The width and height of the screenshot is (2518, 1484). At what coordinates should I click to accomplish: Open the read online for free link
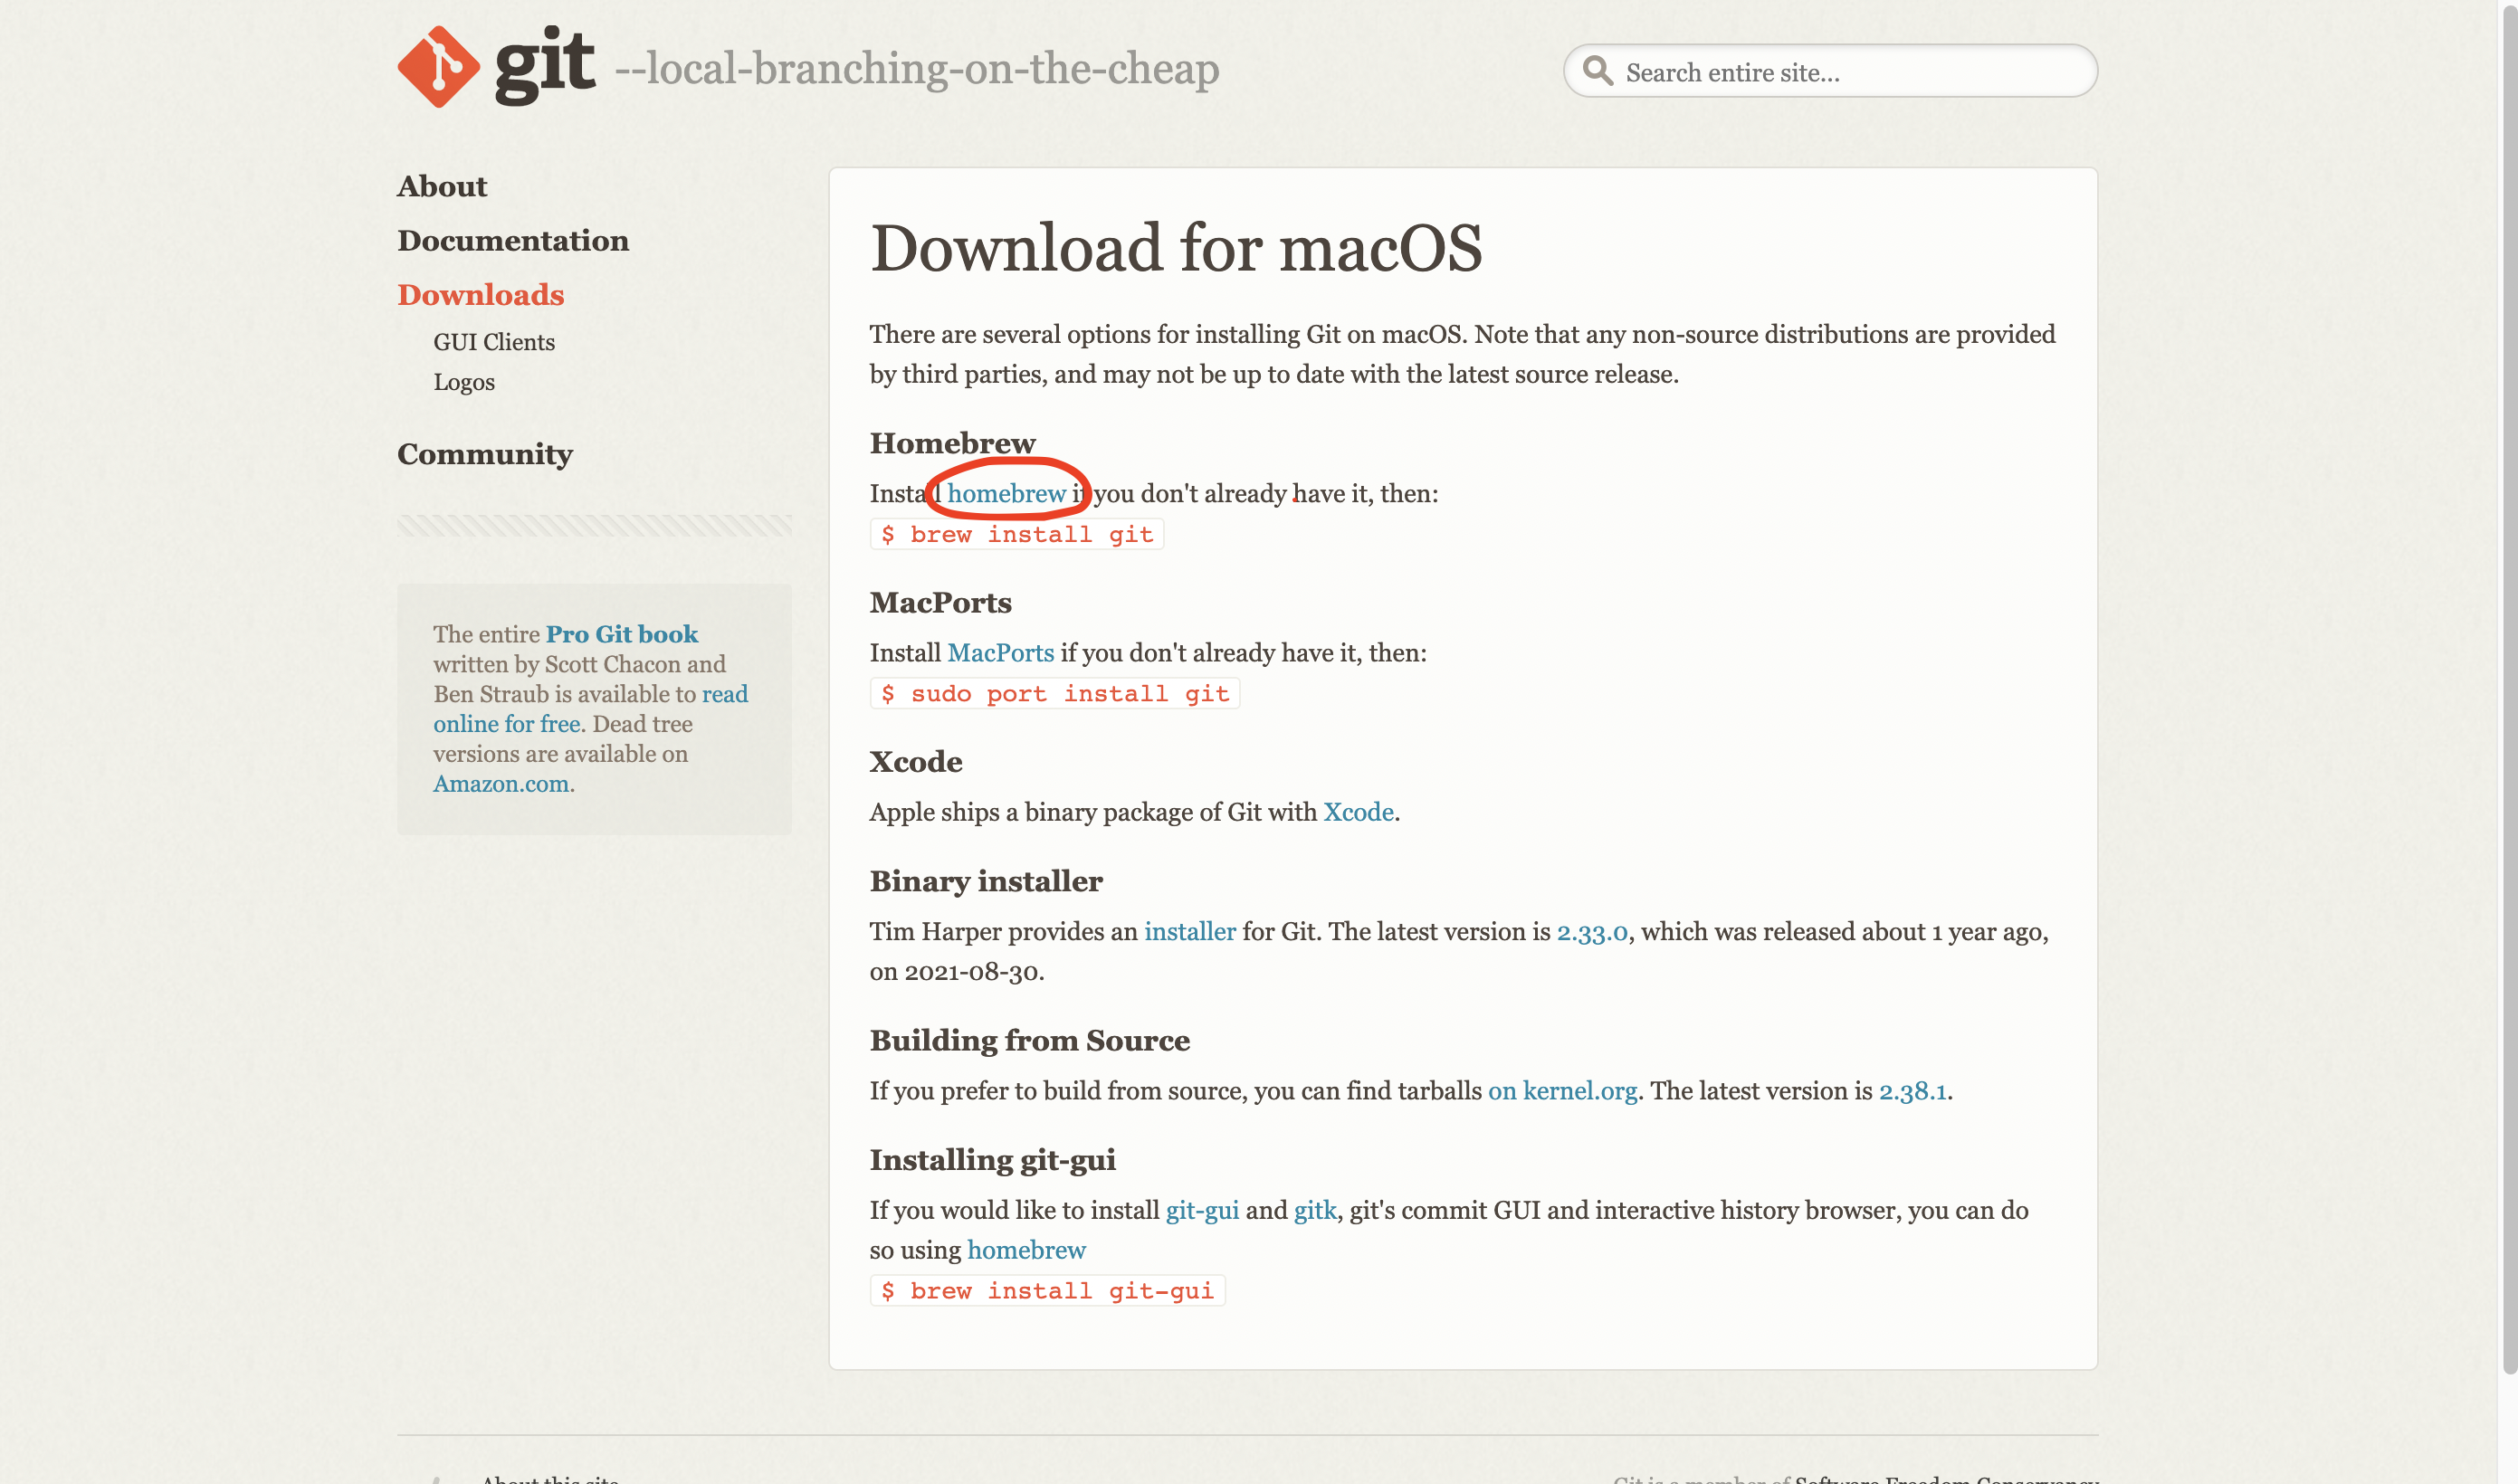tap(590, 709)
